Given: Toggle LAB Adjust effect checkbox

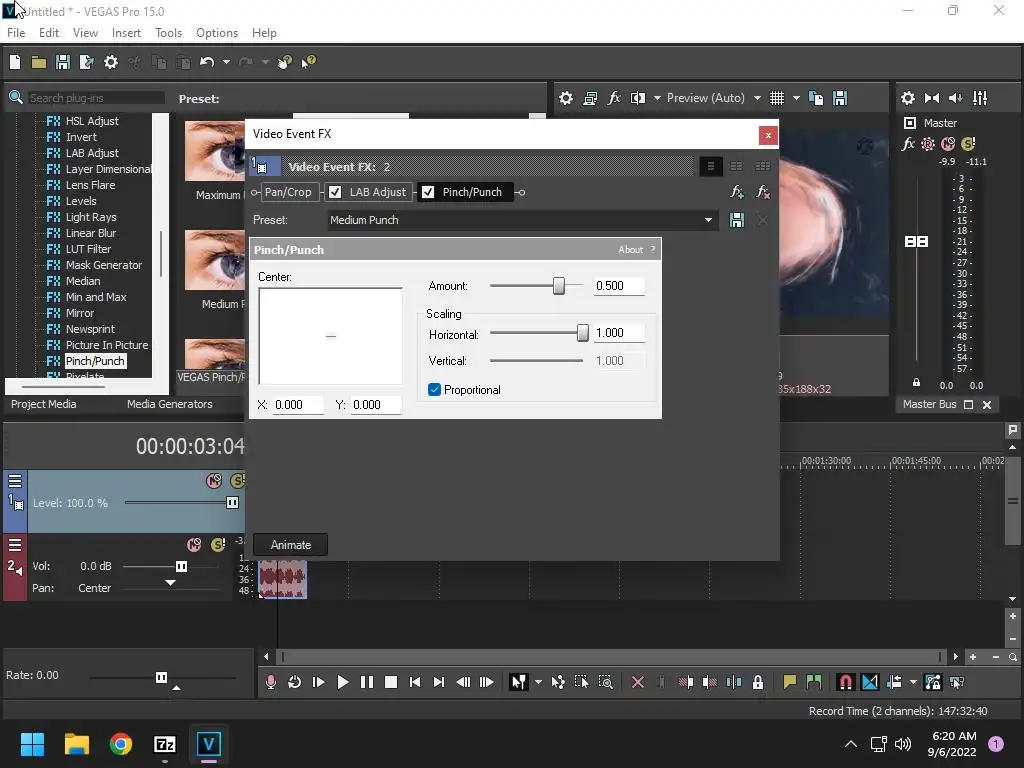Looking at the screenshot, I should pos(335,192).
